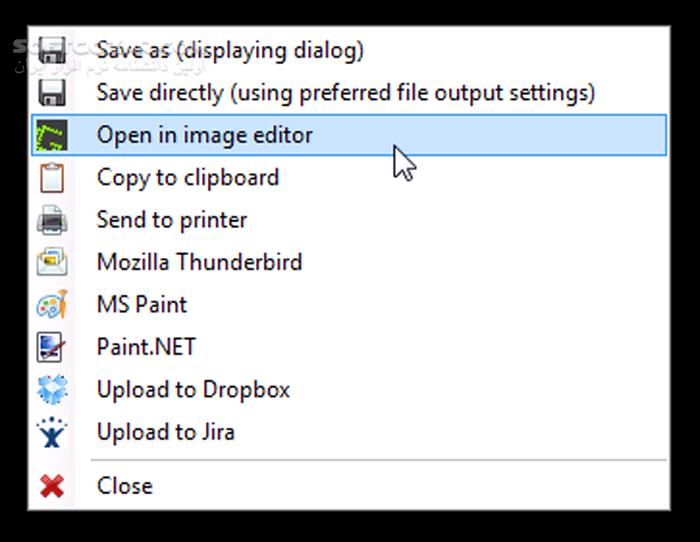Click the Mozilla Thunderbird envelope icon
This screenshot has width=700, height=542.
pyautogui.click(x=52, y=263)
